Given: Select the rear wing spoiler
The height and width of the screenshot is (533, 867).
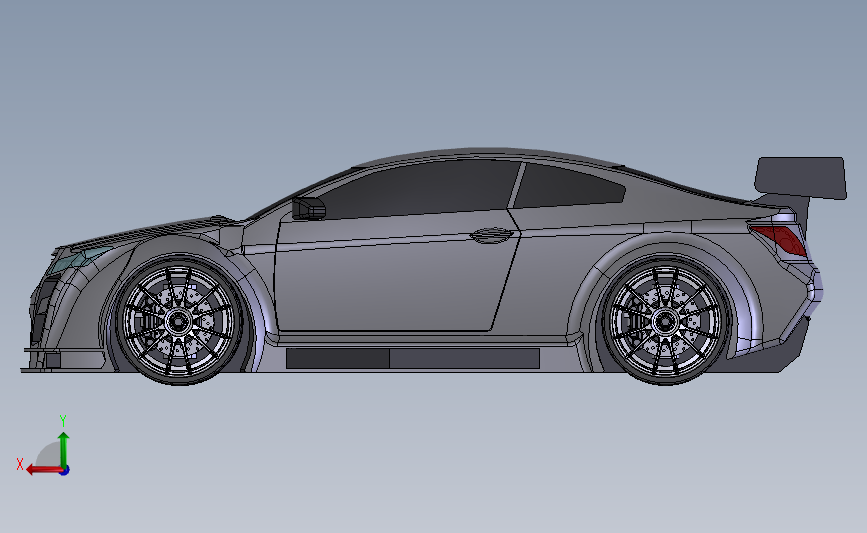Looking at the screenshot, I should point(801,178).
